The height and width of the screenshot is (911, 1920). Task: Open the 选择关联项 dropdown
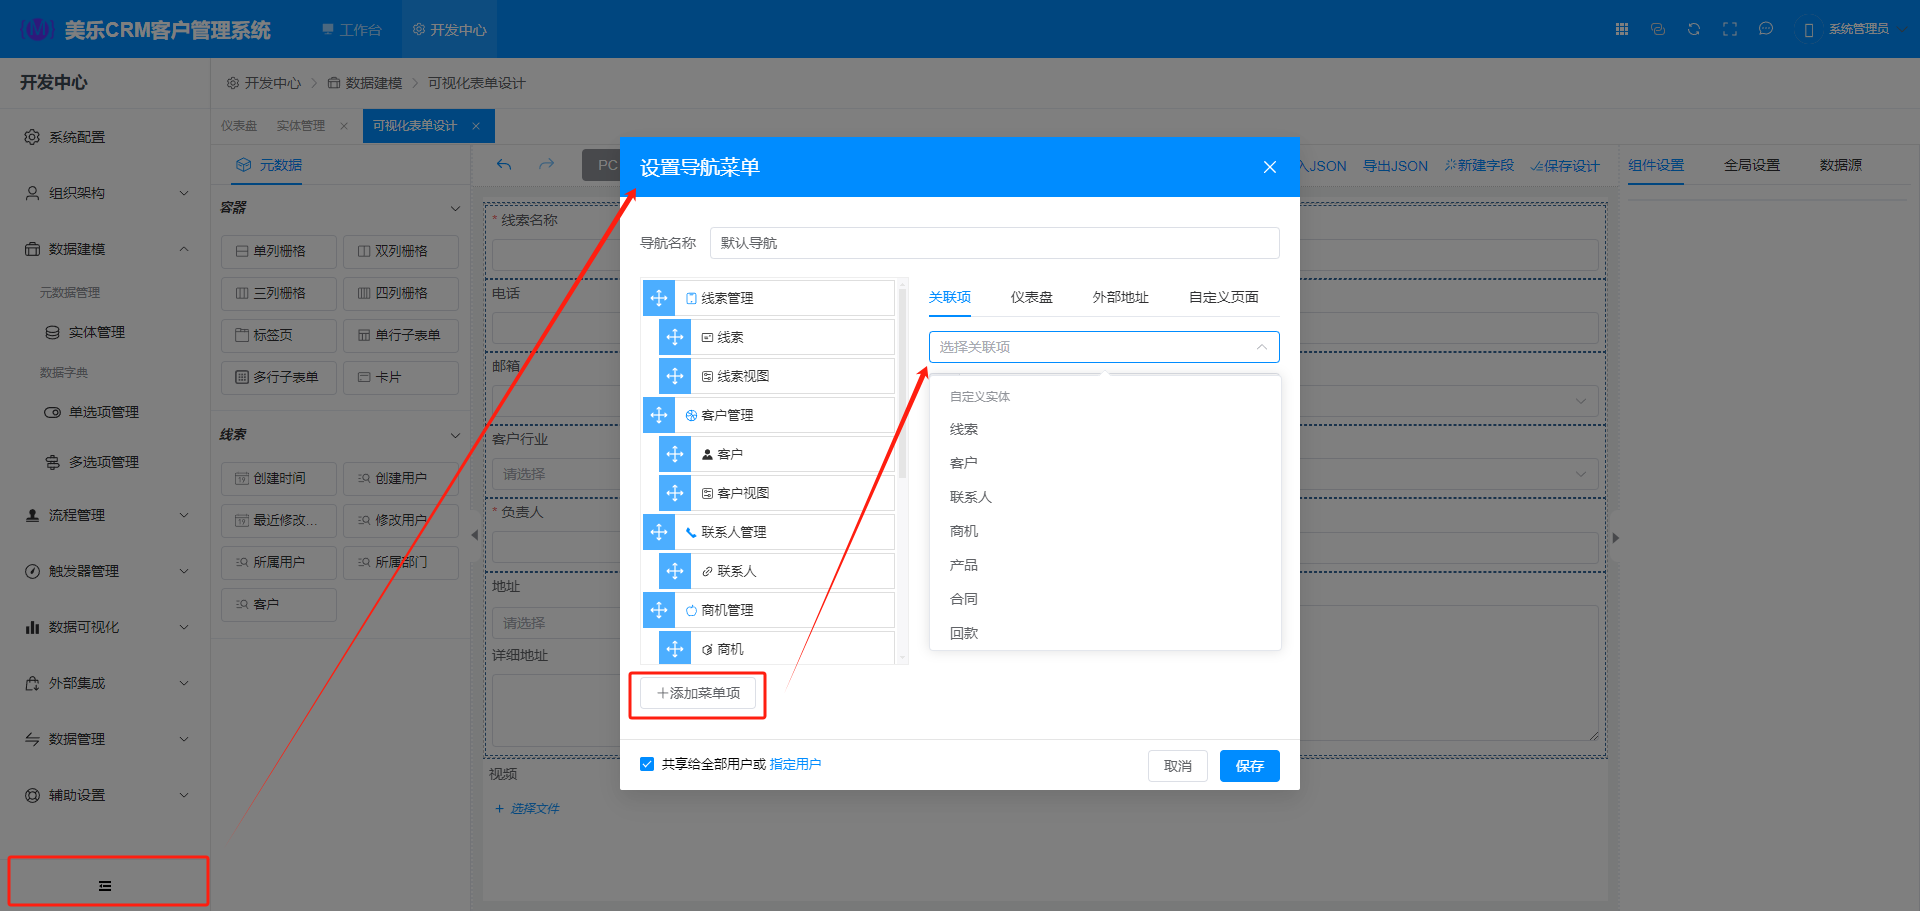[x=1103, y=347]
